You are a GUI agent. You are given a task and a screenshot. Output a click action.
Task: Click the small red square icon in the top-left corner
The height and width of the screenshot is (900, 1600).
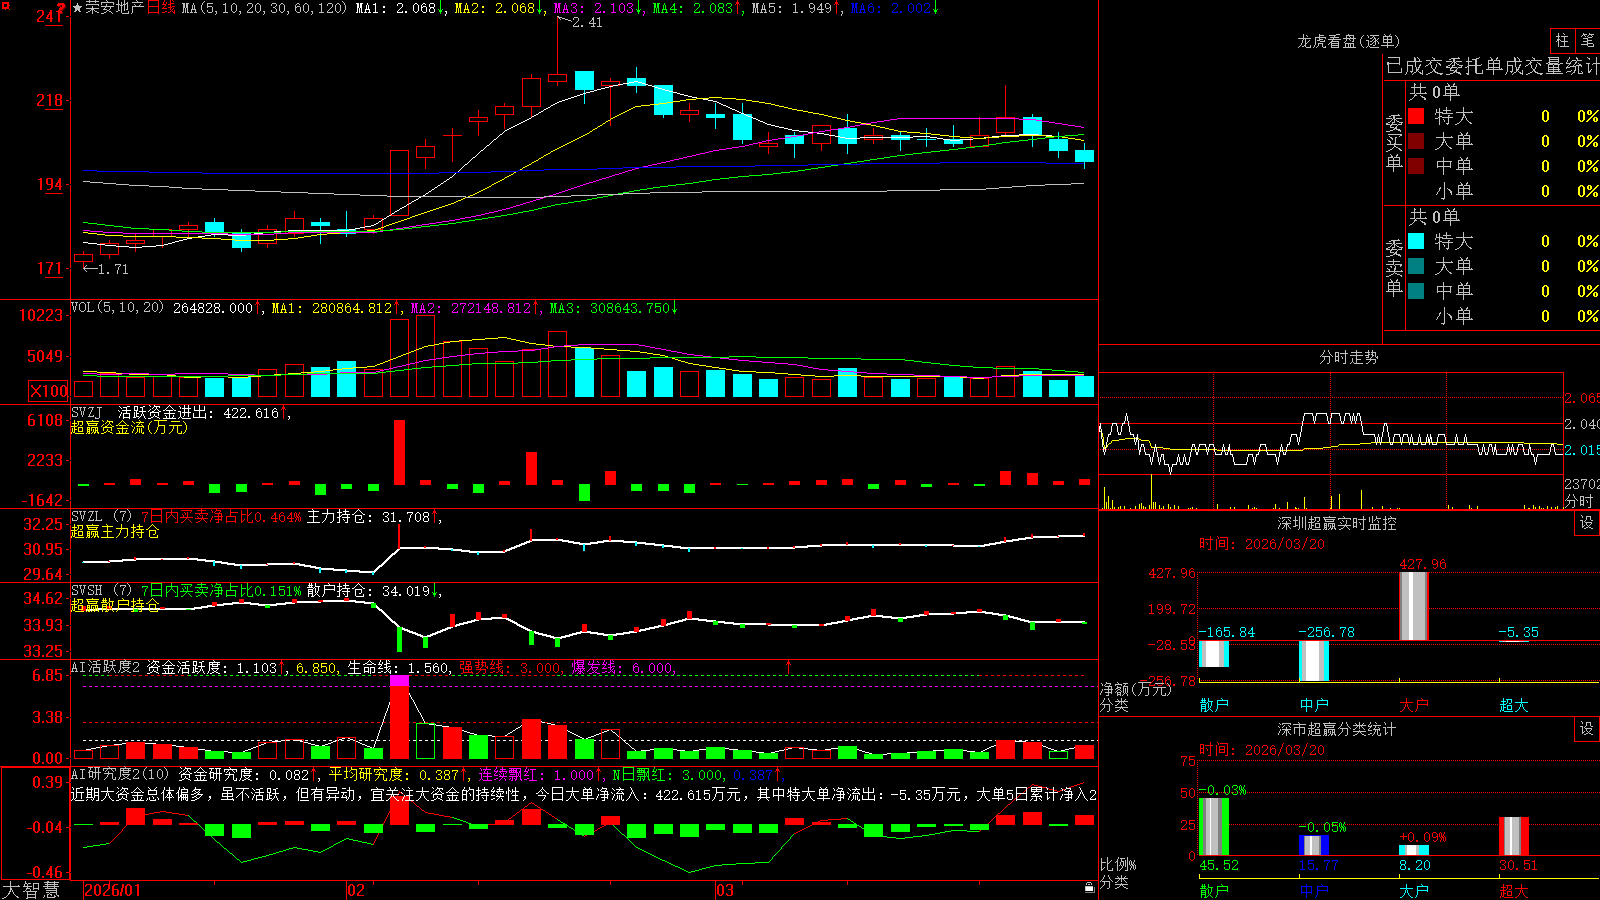5,5
